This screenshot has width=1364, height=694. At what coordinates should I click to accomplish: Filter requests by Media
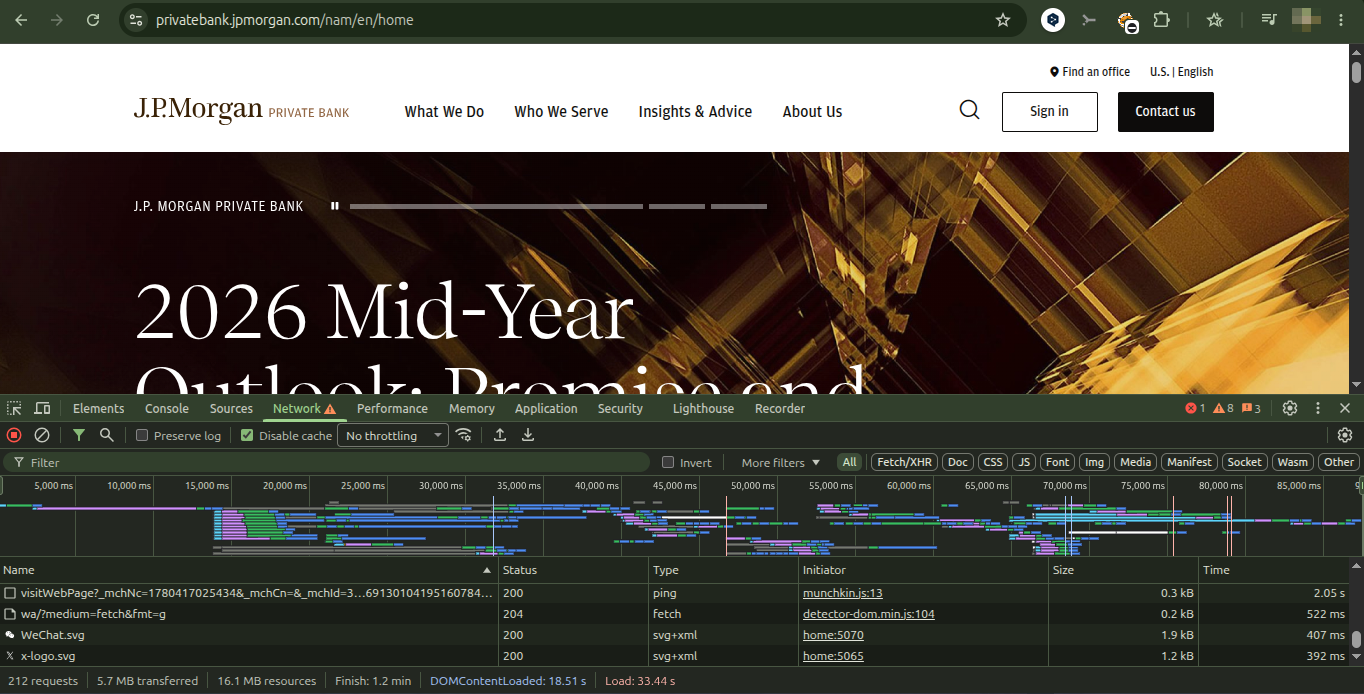click(x=1136, y=462)
